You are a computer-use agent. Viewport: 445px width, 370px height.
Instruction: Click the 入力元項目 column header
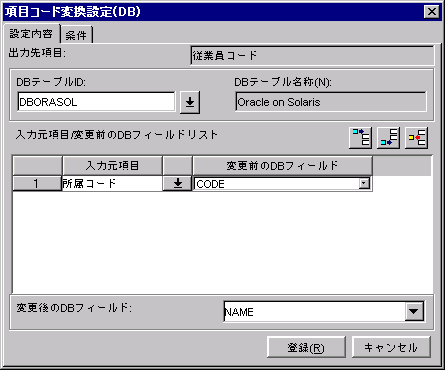tap(112, 166)
